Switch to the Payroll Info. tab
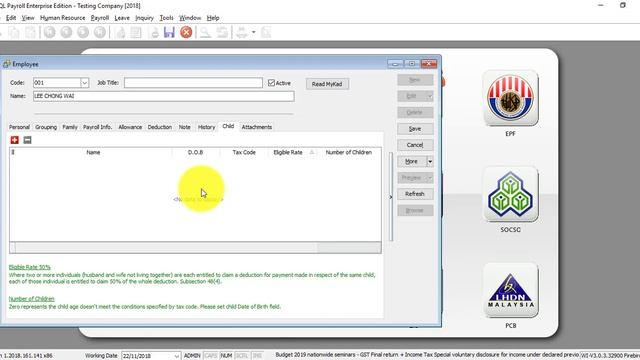 point(98,127)
